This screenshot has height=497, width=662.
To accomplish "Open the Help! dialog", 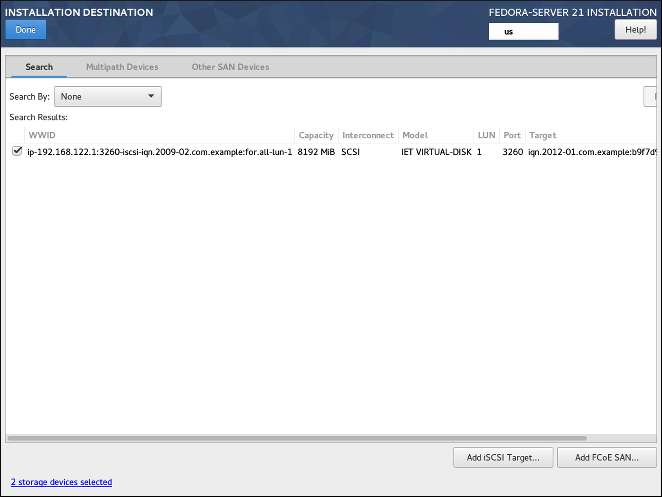I will coord(635,30).
